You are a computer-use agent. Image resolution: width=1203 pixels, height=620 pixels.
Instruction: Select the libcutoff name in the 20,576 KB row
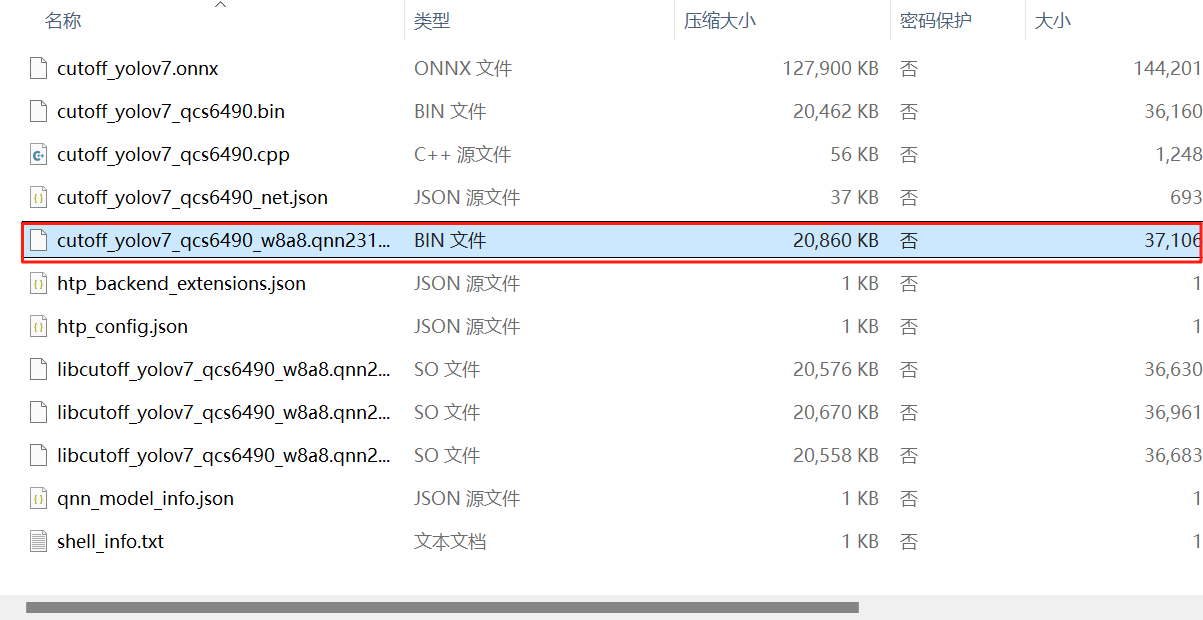click(x=224, y=370)
